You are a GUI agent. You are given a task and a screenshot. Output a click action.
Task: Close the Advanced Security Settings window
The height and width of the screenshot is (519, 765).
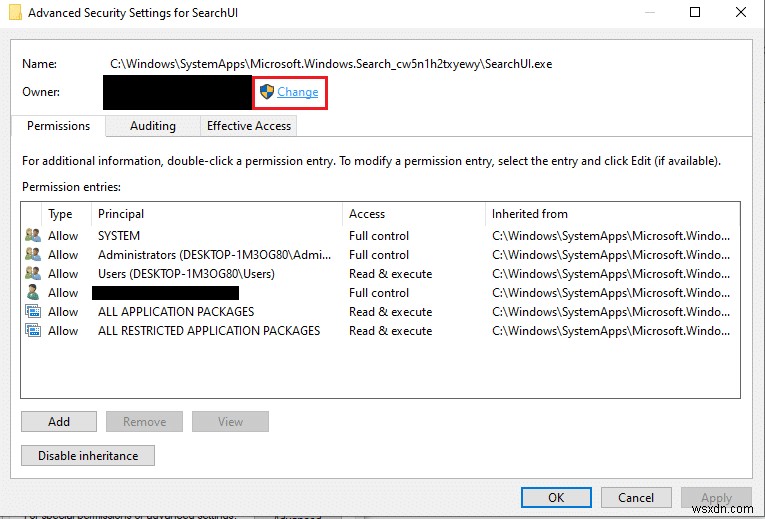(741, 12)
